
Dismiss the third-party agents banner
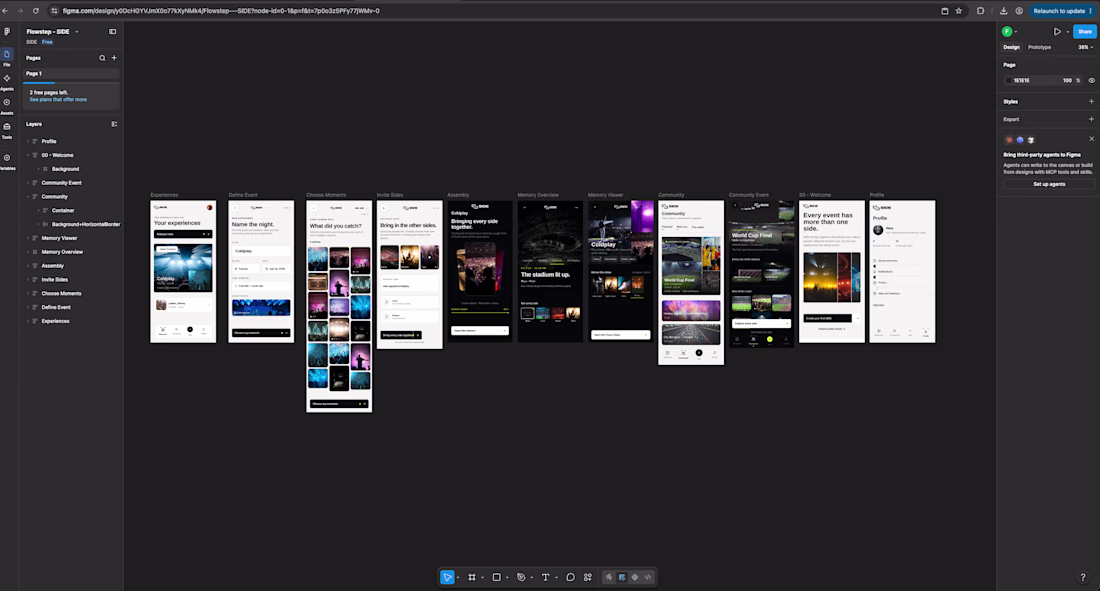1092,139
